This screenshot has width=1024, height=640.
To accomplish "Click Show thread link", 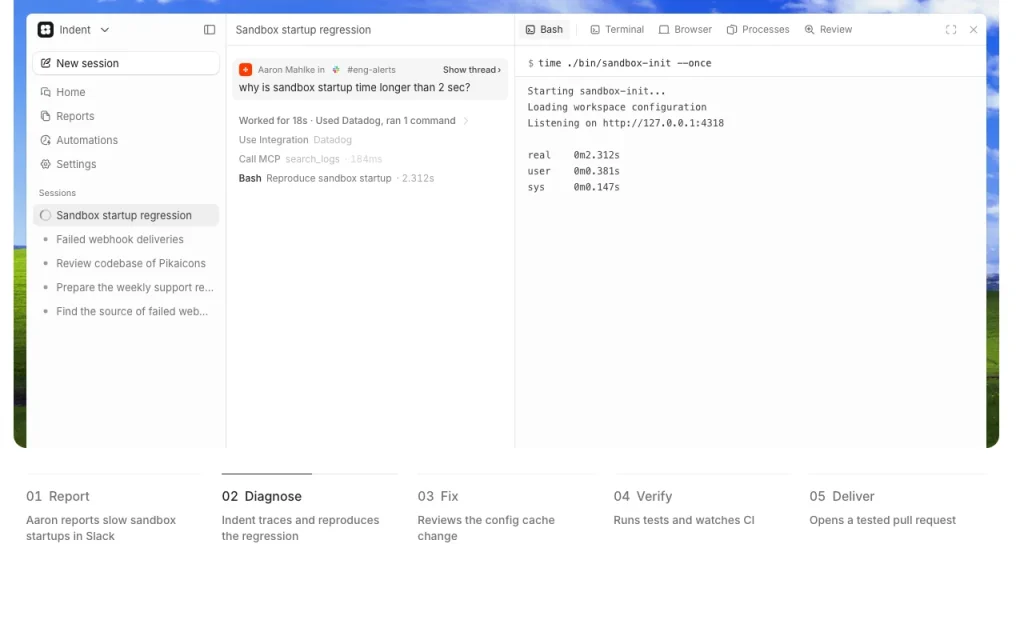I will click(472, 70).
